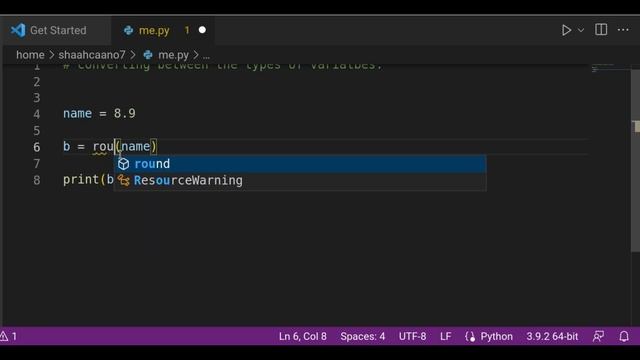Click the Python icon in breadcrumb

coord(148,55)
